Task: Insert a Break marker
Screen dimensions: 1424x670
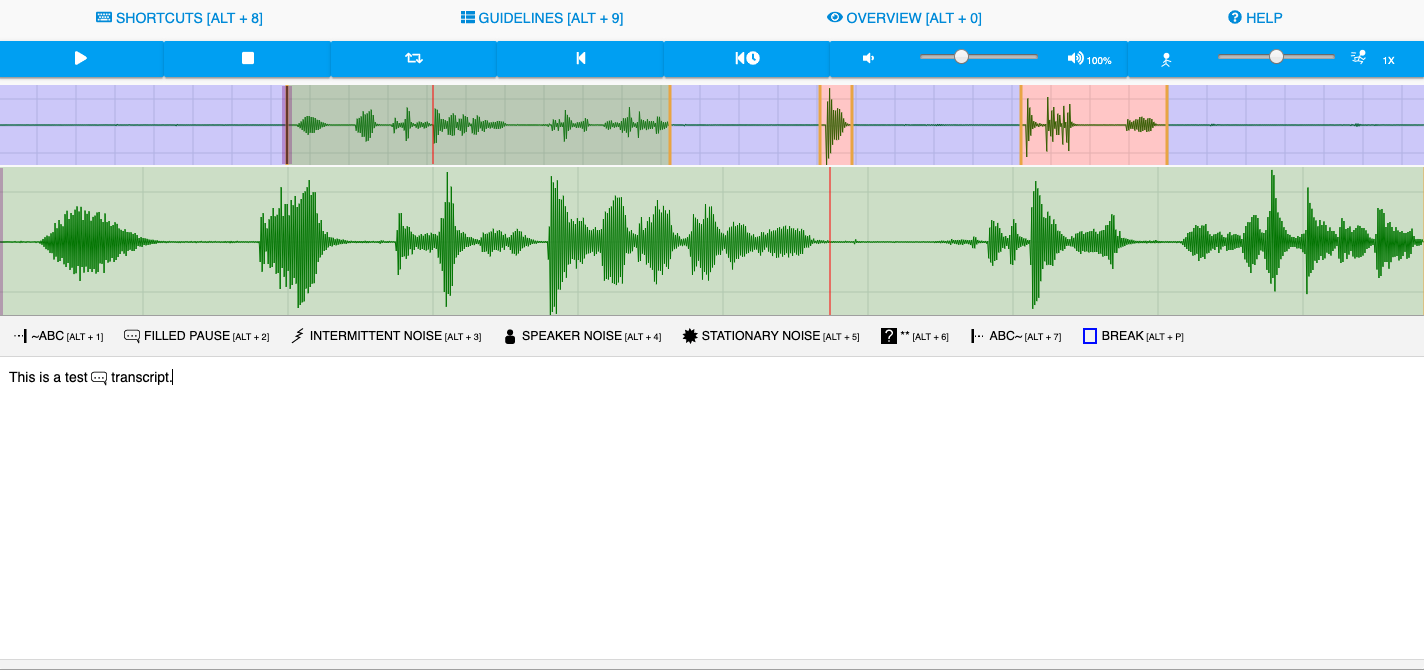Action: [x=1132, y=336]
